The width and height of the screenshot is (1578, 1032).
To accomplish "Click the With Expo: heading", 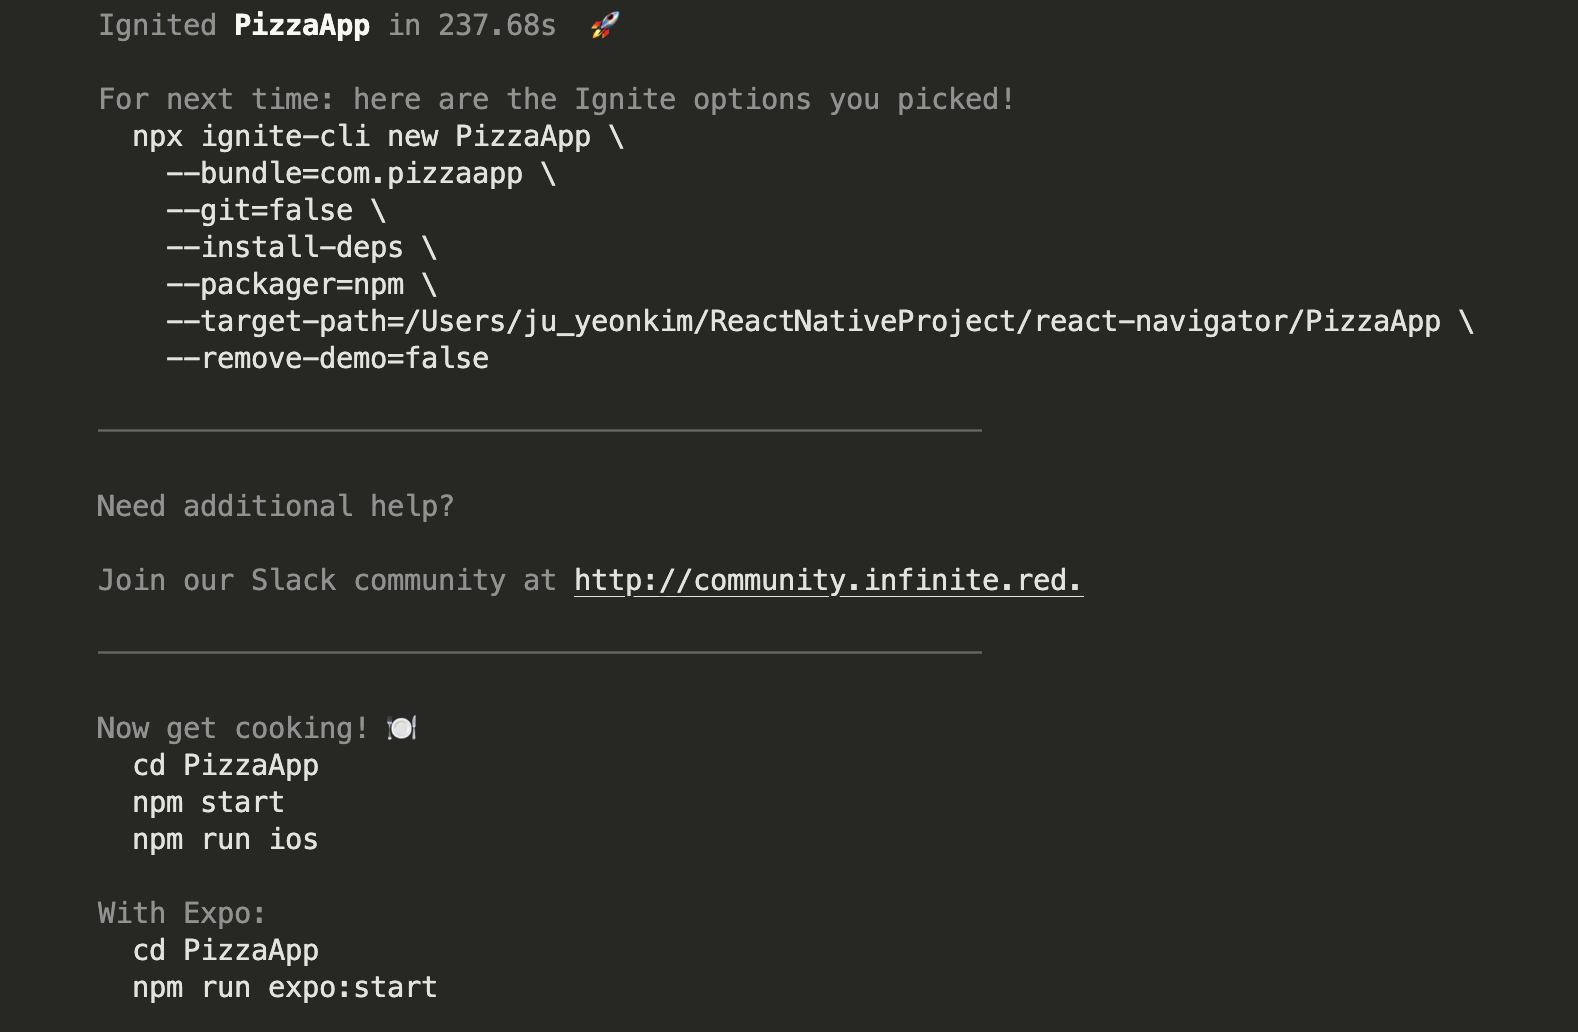I will click(182, 914).
